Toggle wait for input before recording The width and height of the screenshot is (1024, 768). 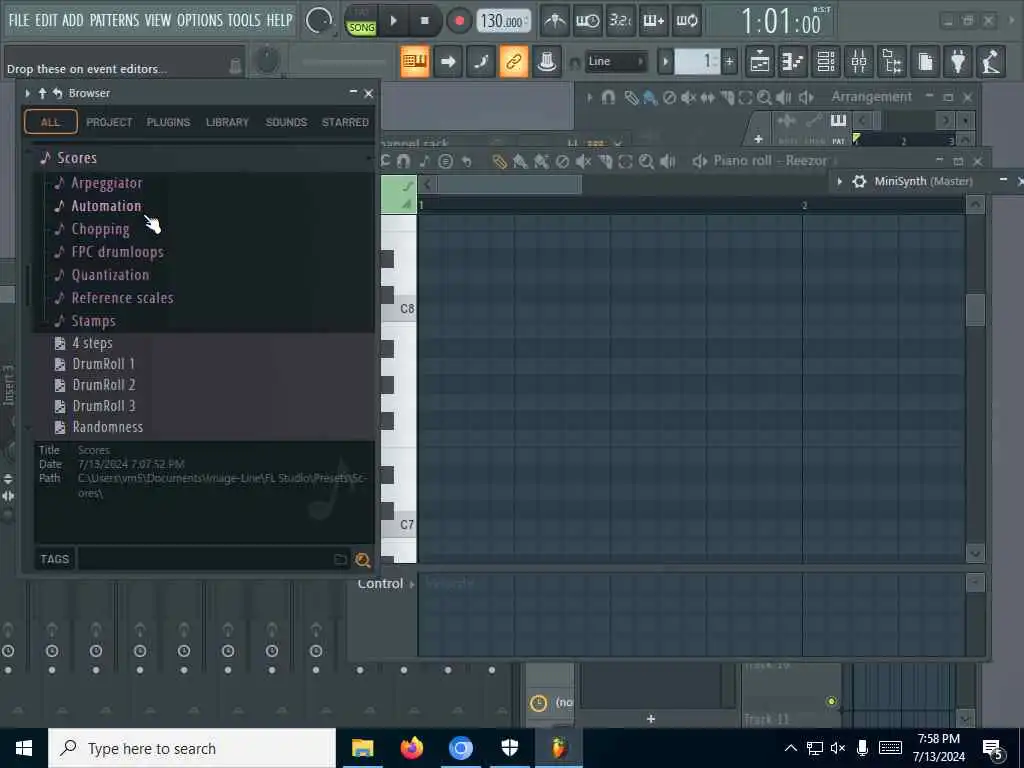(588, 21)
